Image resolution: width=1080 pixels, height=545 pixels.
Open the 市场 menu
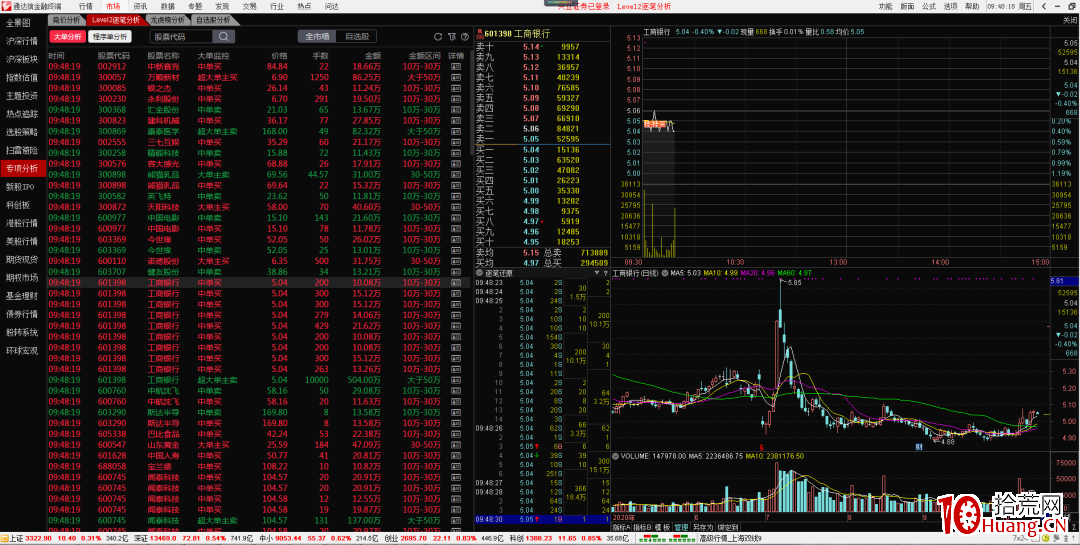[x=113, y=6]
